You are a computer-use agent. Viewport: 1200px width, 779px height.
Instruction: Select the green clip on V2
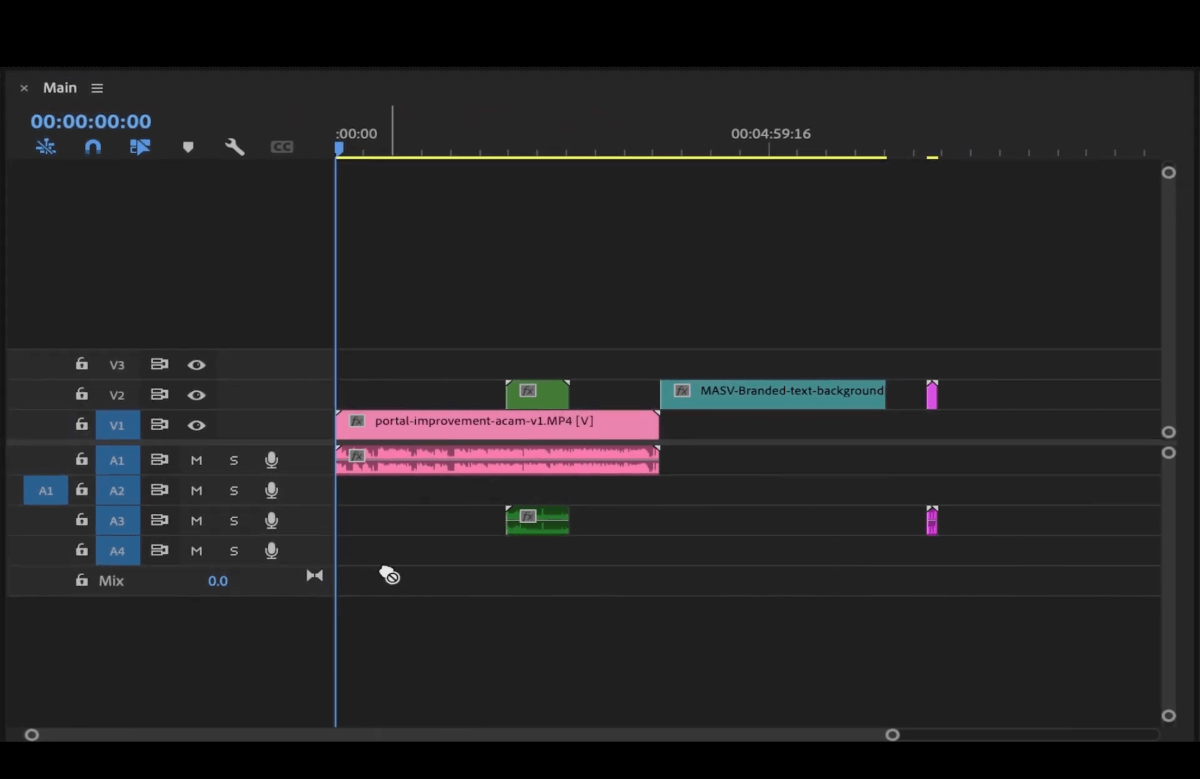[x=537, y=395]
